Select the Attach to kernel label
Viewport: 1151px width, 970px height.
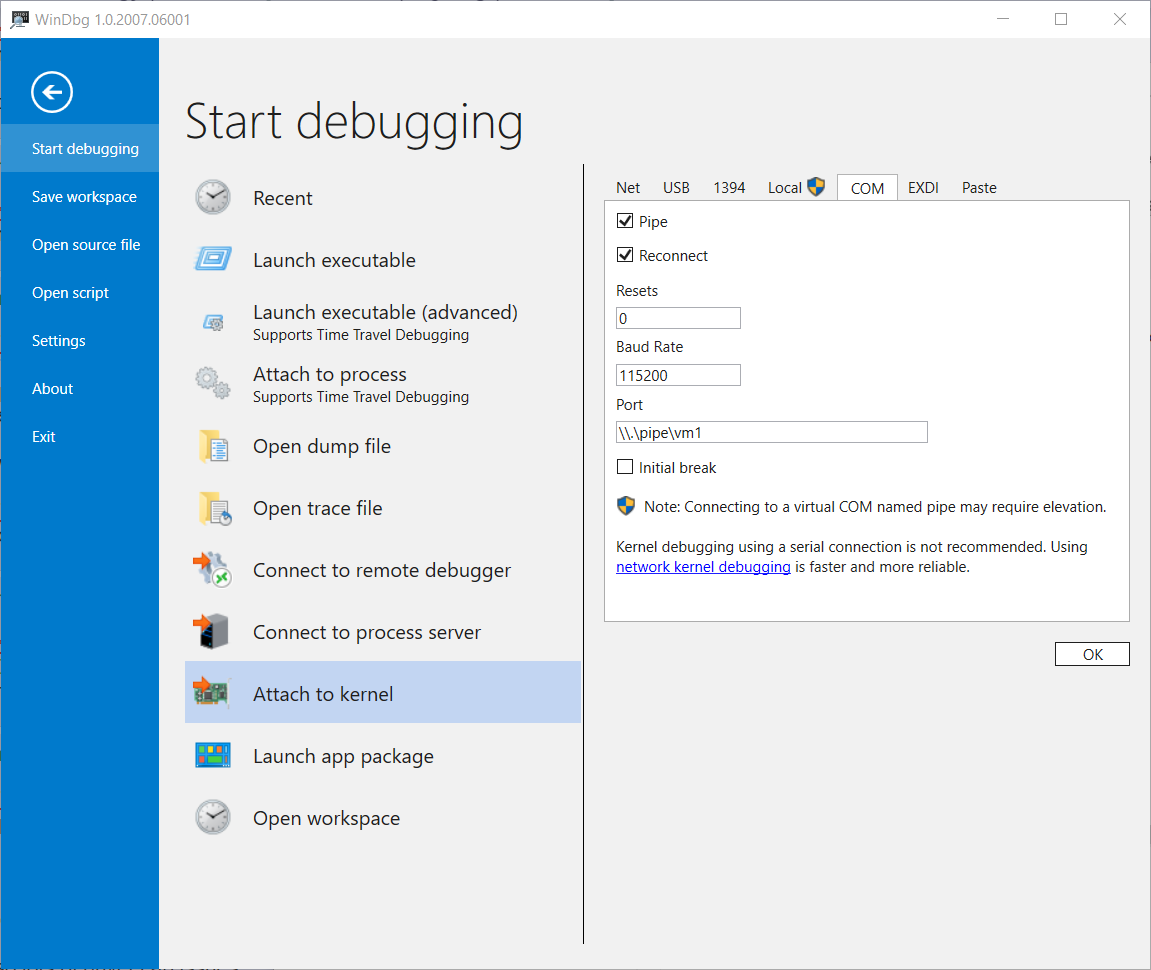pos(323,694)
